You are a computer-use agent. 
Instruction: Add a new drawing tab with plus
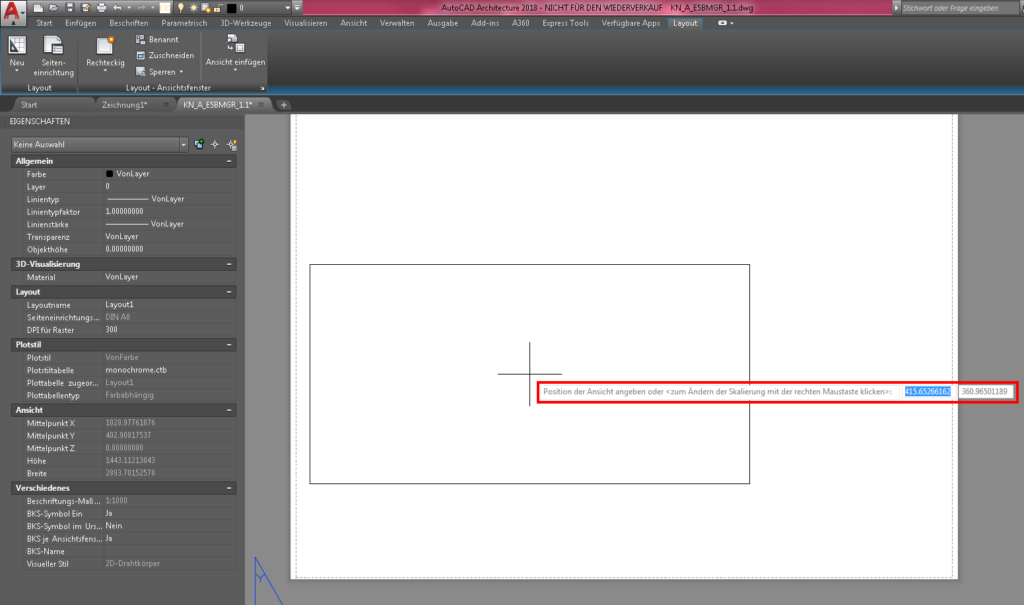click(x=283, y=105)
